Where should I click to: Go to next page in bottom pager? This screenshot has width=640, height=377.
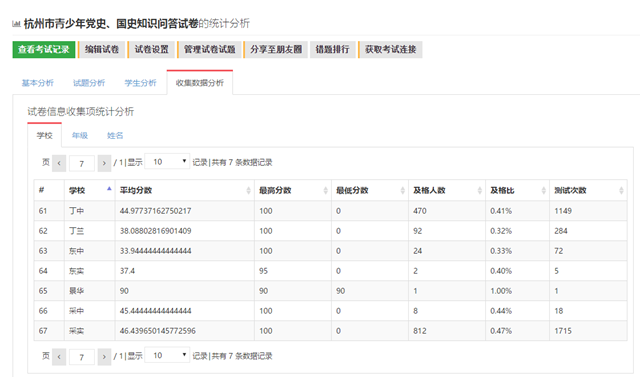coord(104,357)
